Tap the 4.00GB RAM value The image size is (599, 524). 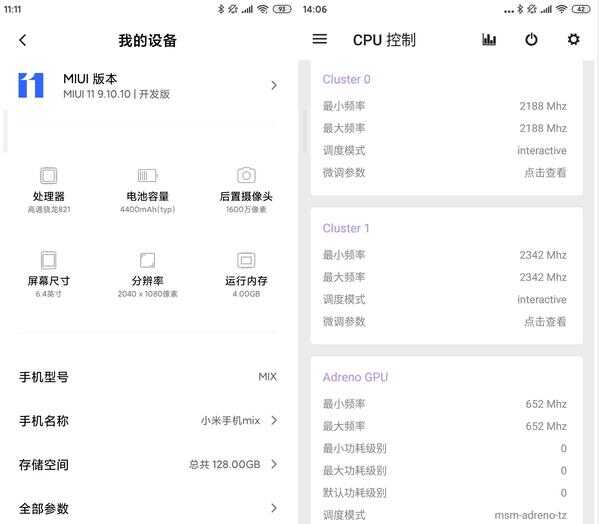pos(246,294)
